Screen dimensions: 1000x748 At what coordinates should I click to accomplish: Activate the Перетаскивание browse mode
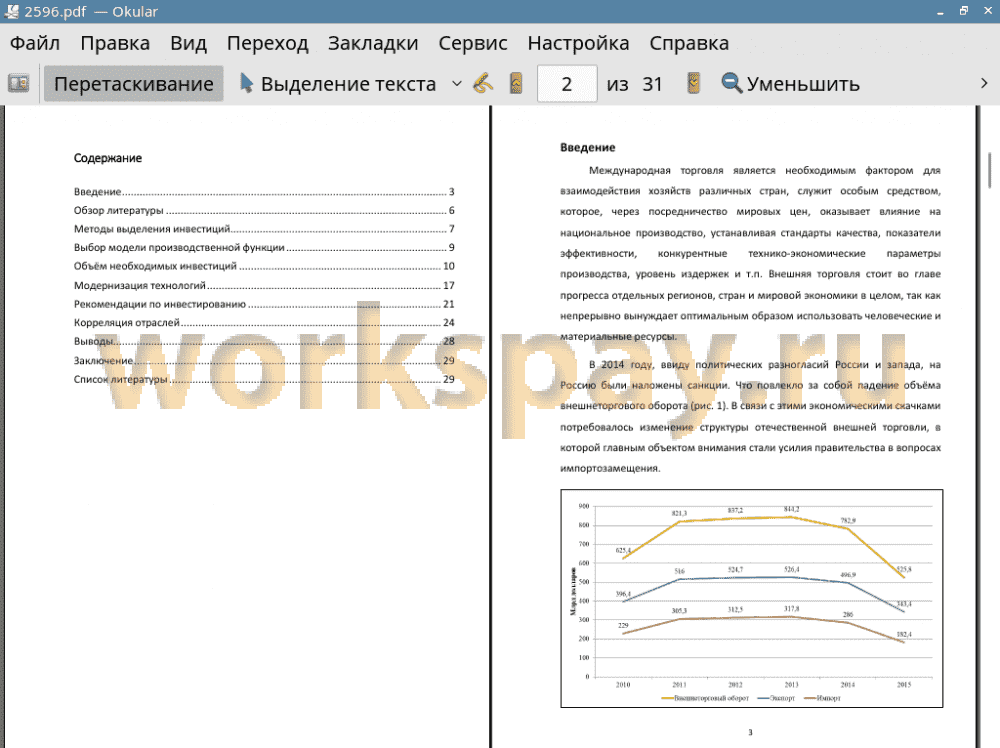click(x=133, y=84)
